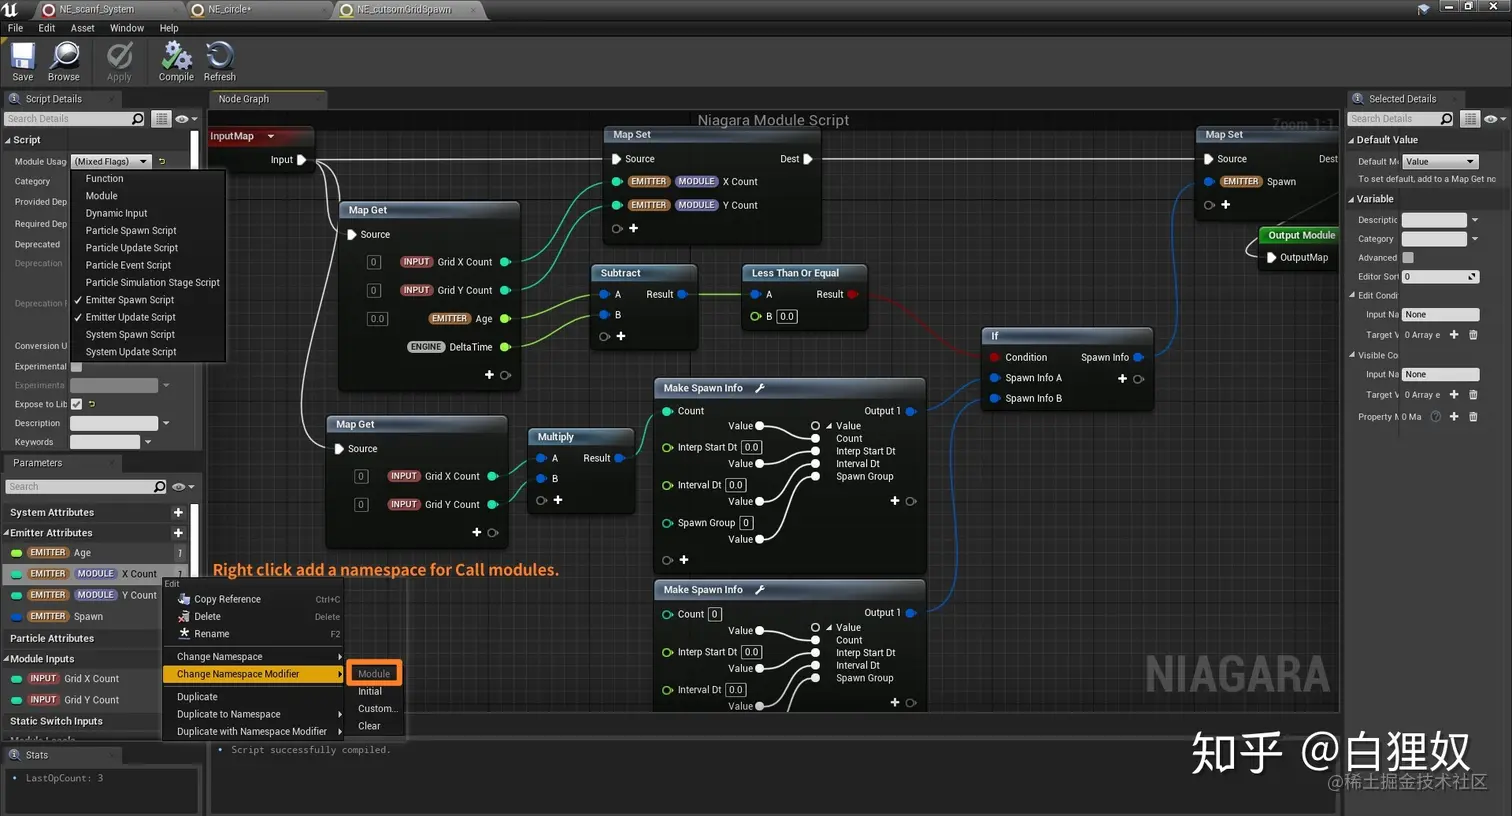
Task: Open the Window menu
Action: [127, 28]
